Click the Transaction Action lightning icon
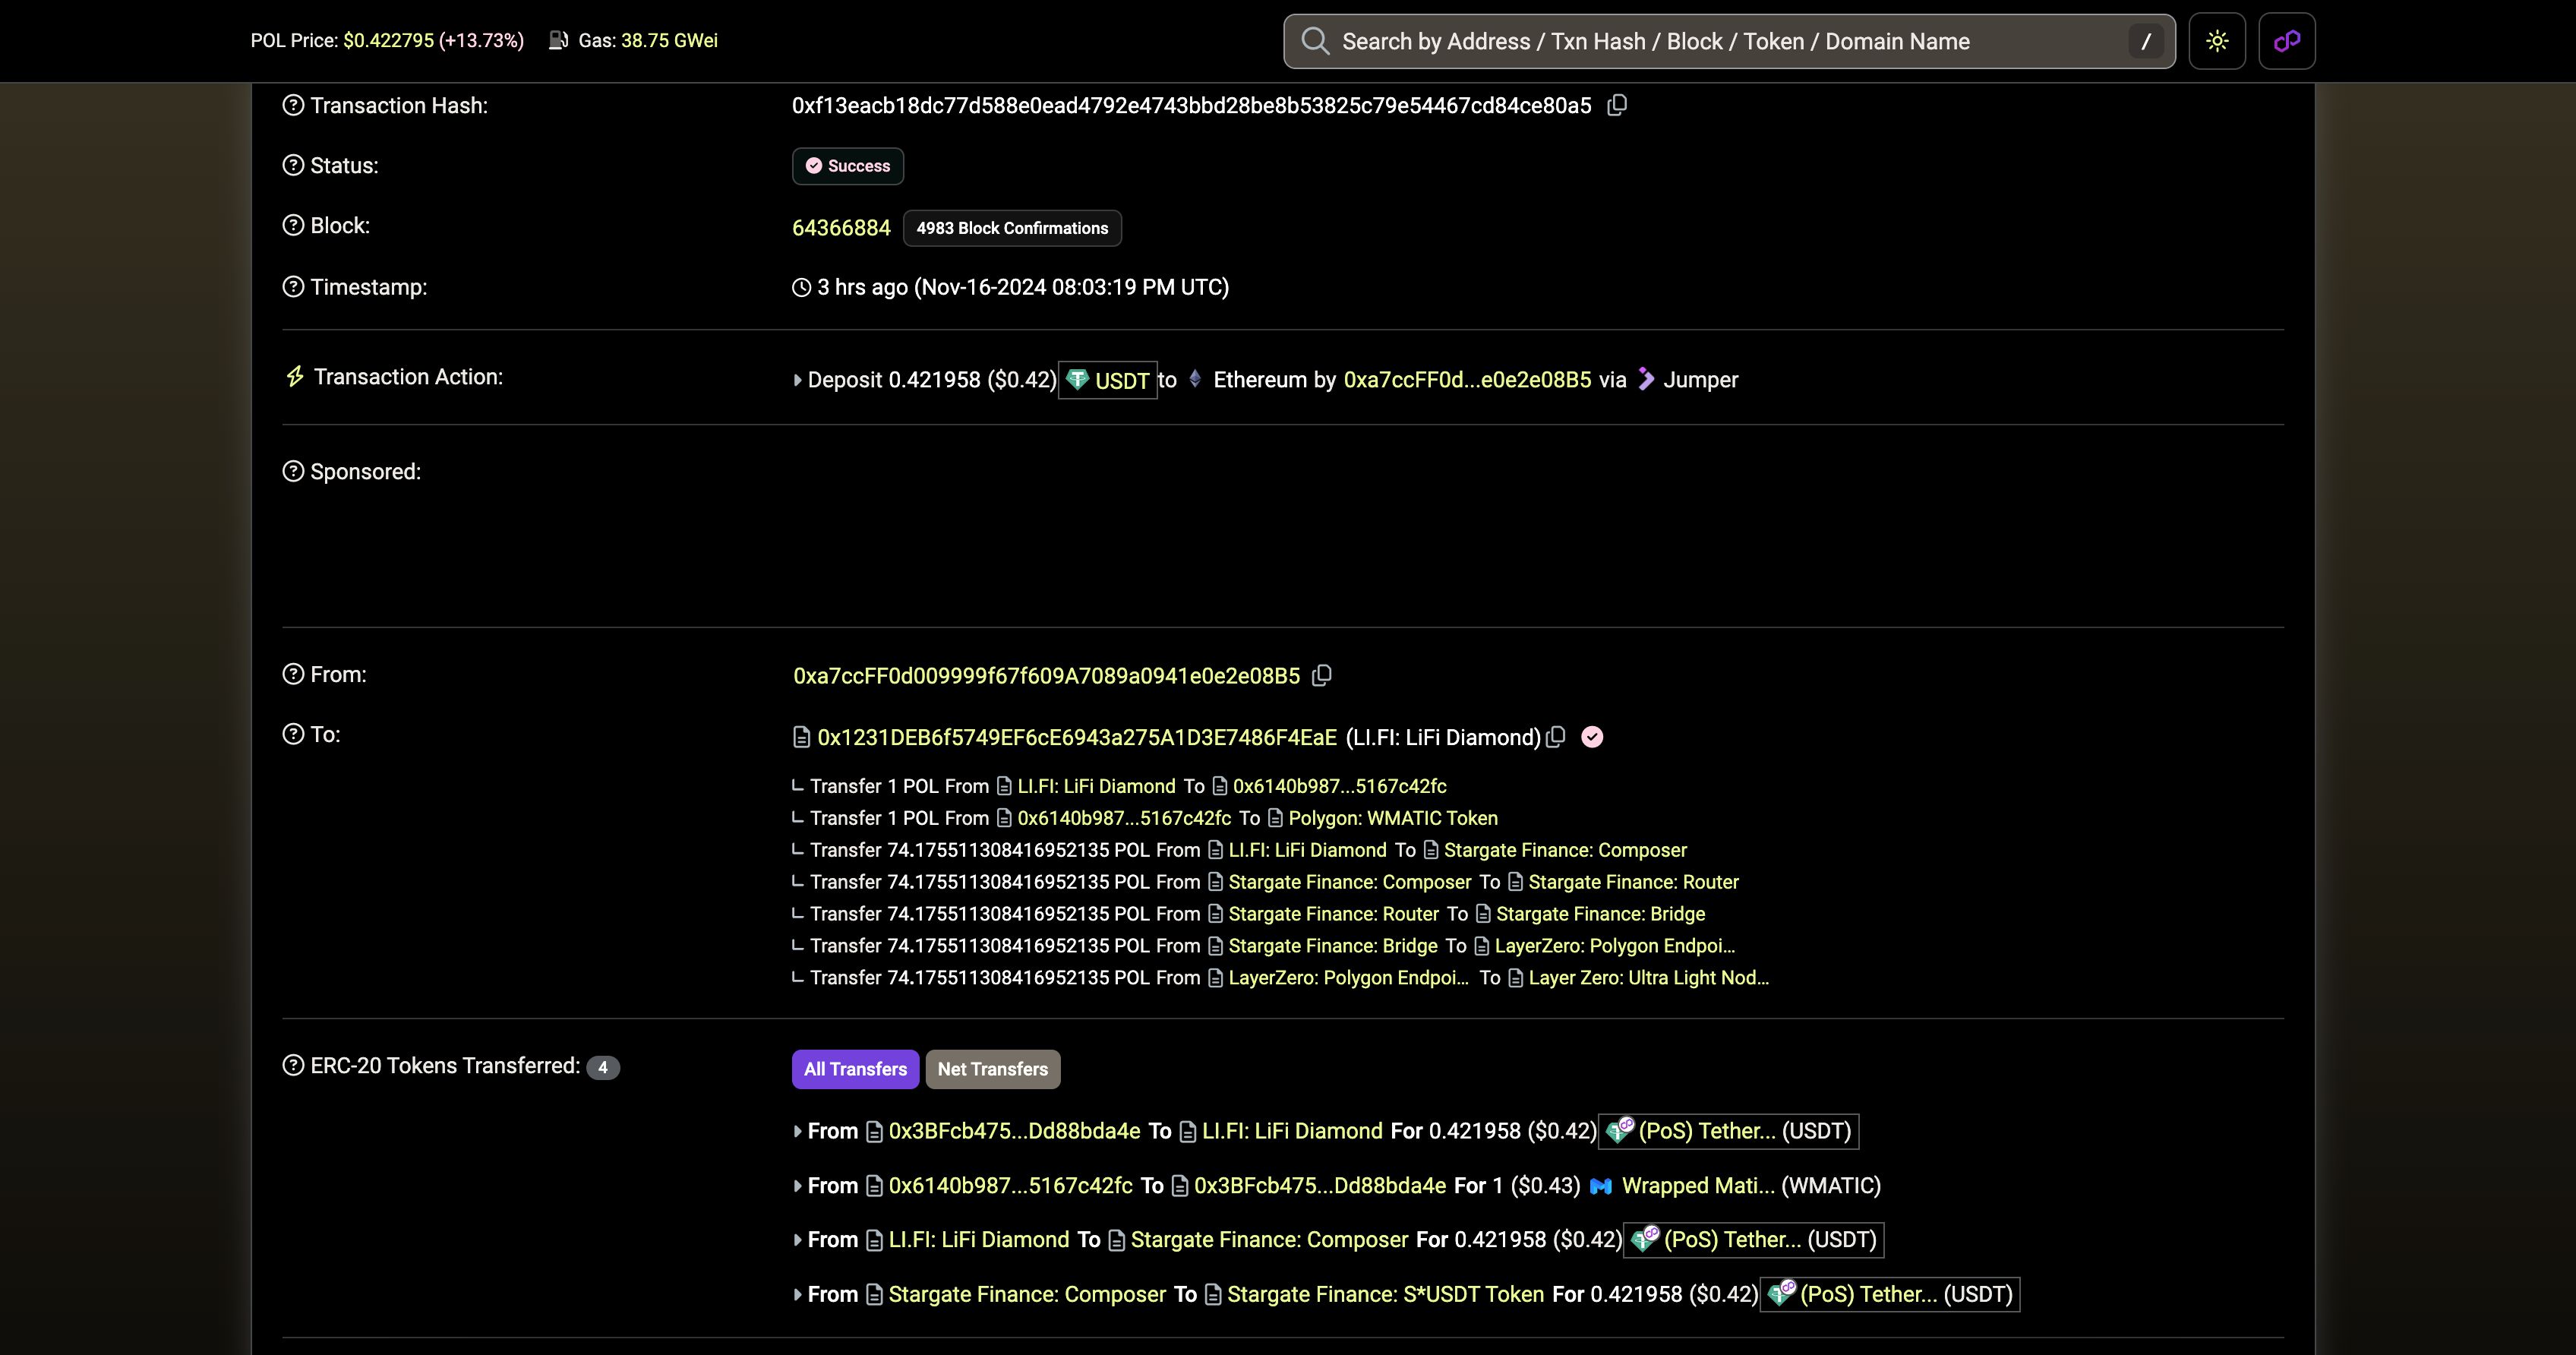Screen dimensions: 2576x1355 coord(295,376)
